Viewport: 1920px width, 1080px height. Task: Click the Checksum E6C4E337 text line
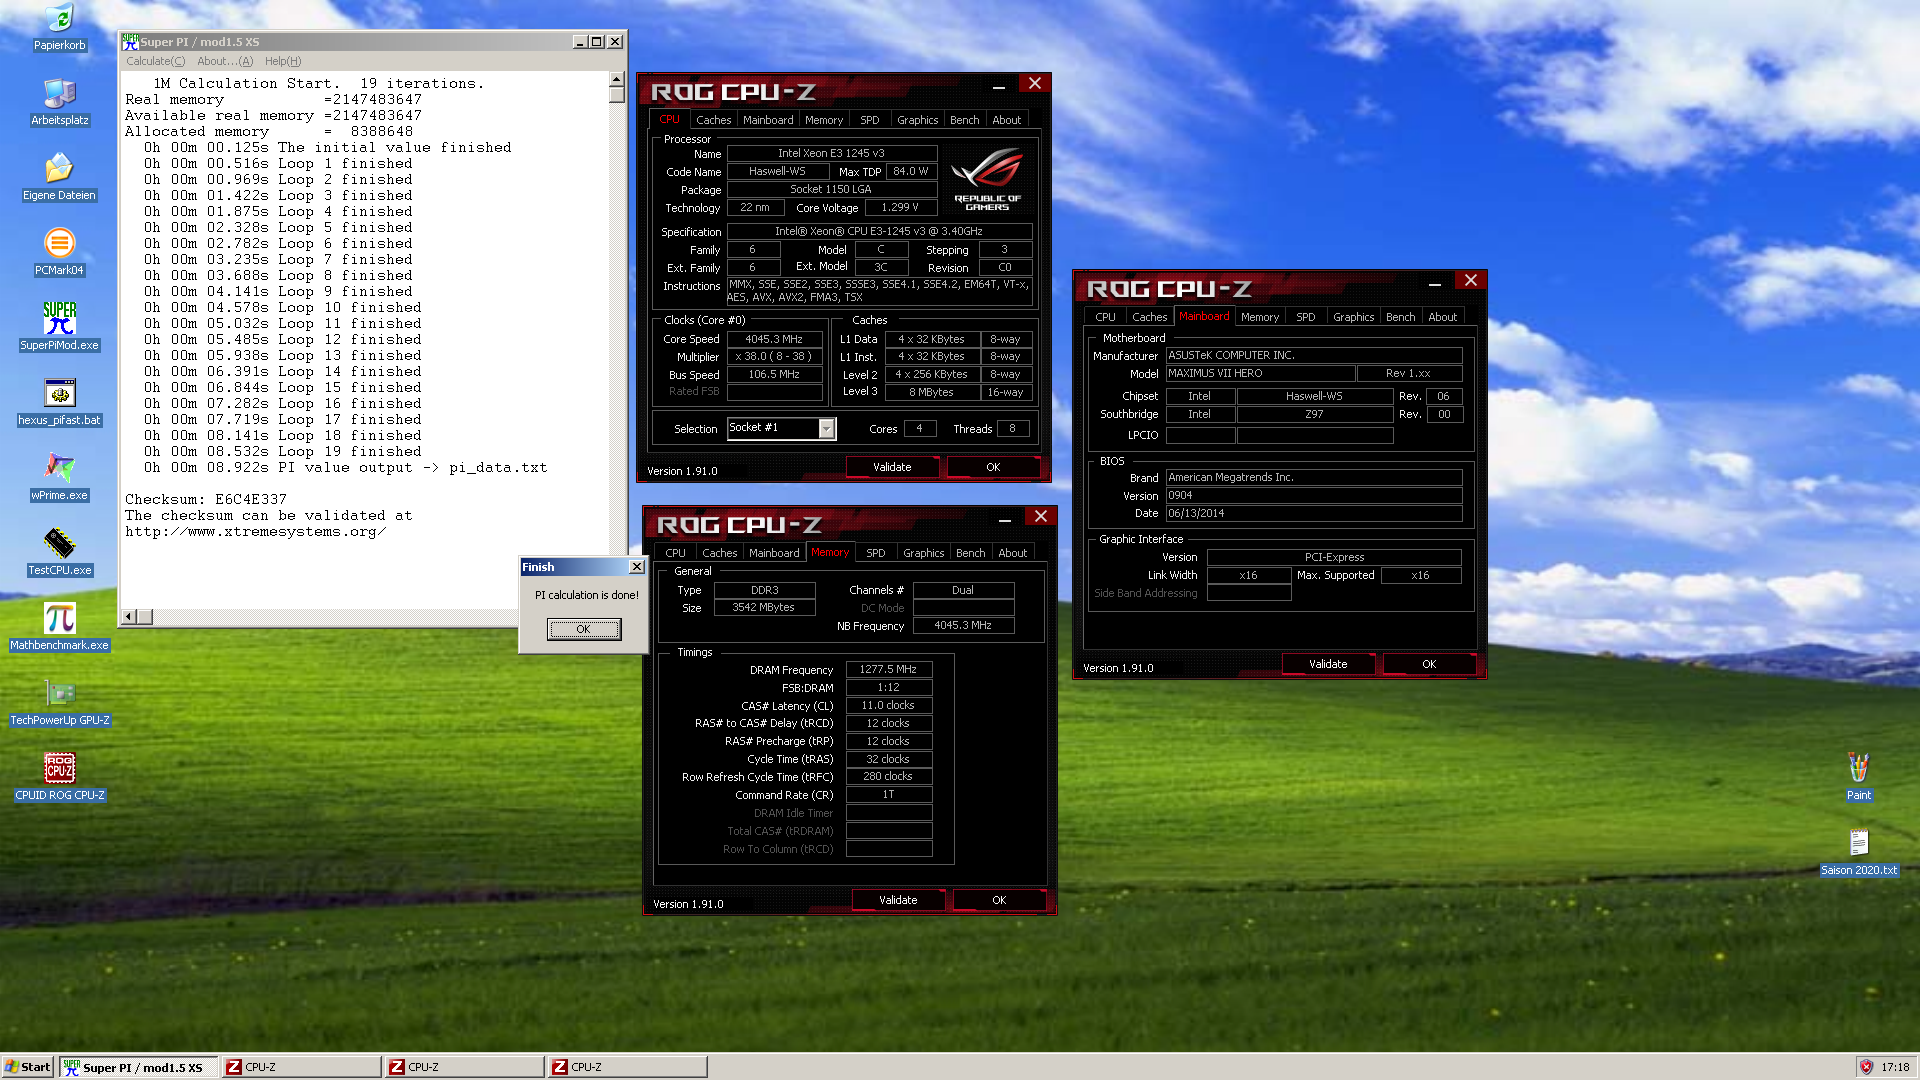click(206, 499)
